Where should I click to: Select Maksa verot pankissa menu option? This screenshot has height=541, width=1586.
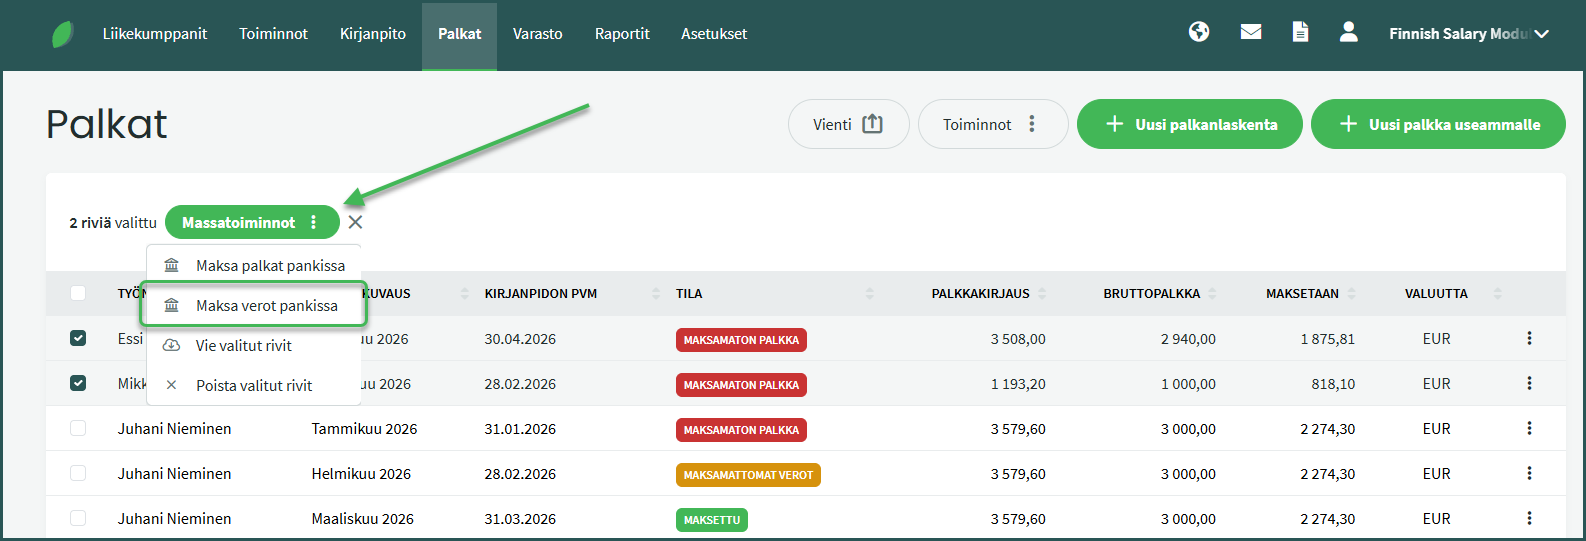click(x=266, y=305)
